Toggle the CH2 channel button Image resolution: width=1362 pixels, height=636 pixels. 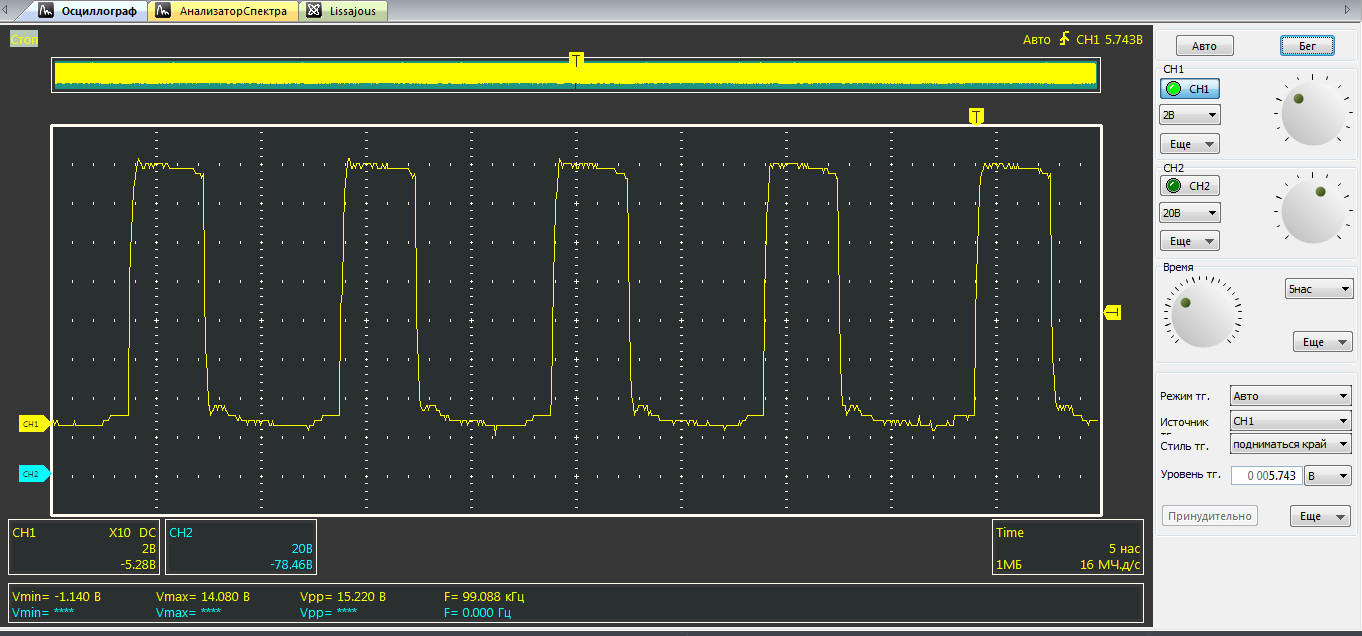tap(1189, 186)
